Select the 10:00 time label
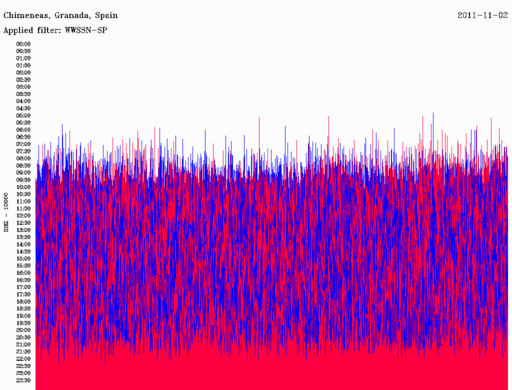 point(23,187)
